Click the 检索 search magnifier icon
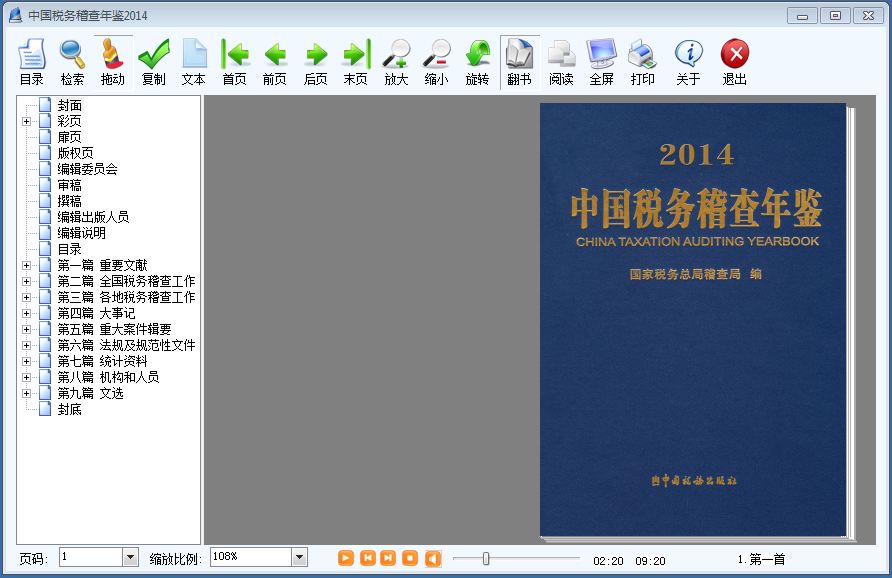 click(72, 62)
